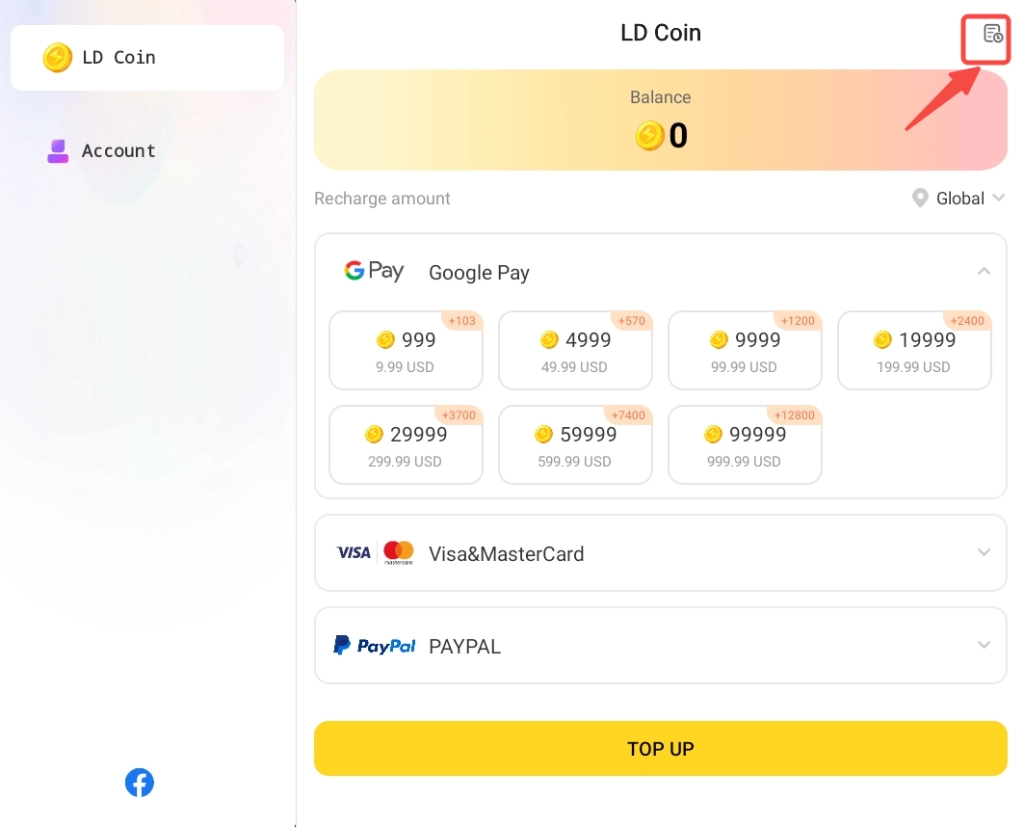This screenshot has width=1024, height=827.
Task: Choose the 19999 coins 199.99 USD option
Action: [914, 351]
